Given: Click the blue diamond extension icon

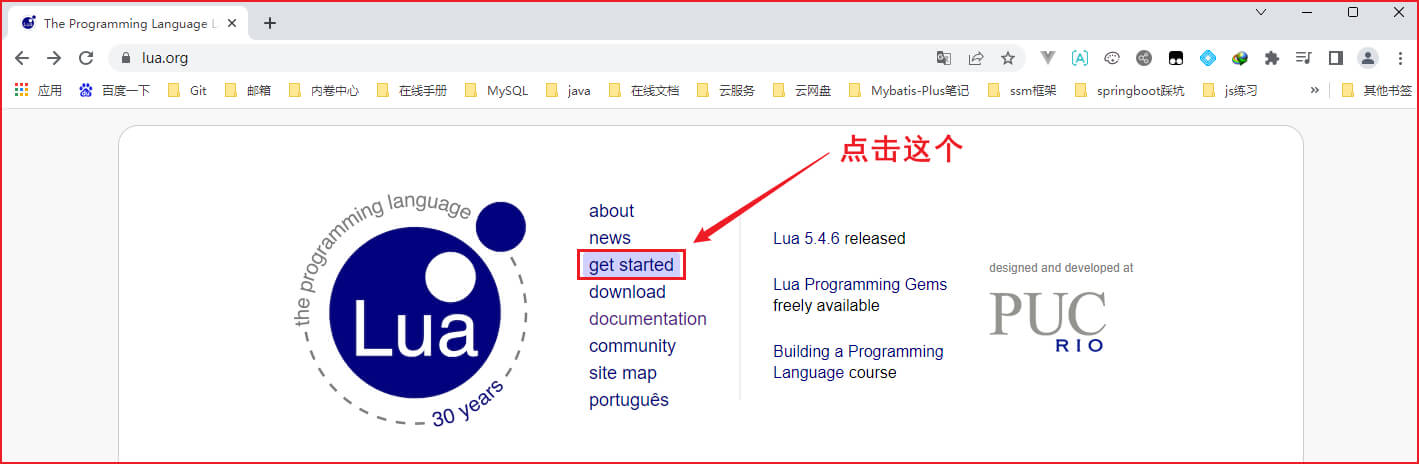Looking at the screenshot, I should pyautogui.click(x=1208, y=58).
